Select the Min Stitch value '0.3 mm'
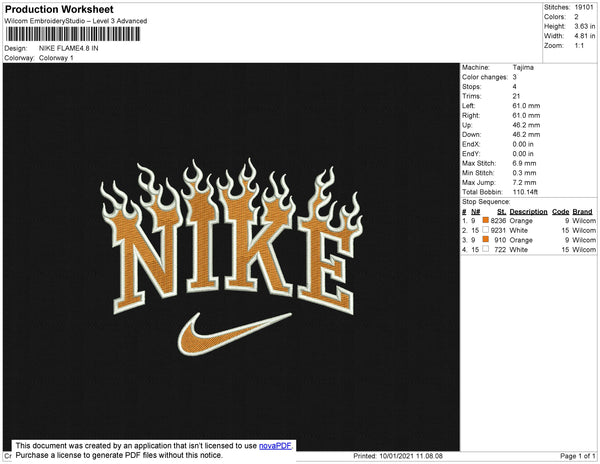The image size is (600, 464). click(524, 173)
